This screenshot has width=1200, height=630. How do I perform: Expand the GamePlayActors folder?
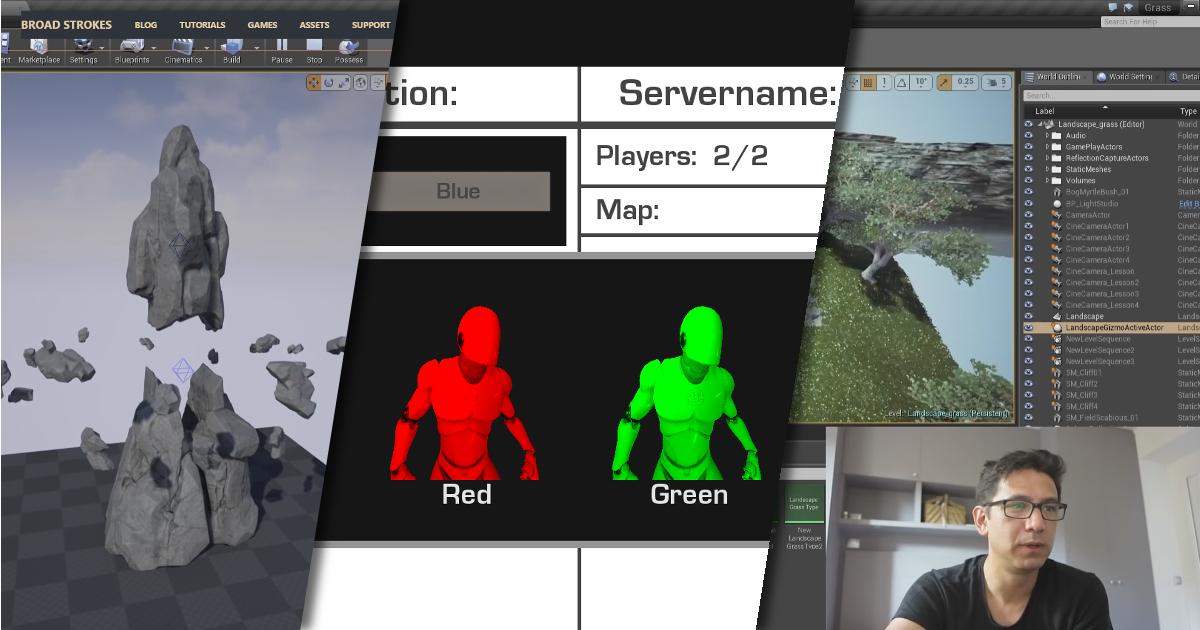1047,147
